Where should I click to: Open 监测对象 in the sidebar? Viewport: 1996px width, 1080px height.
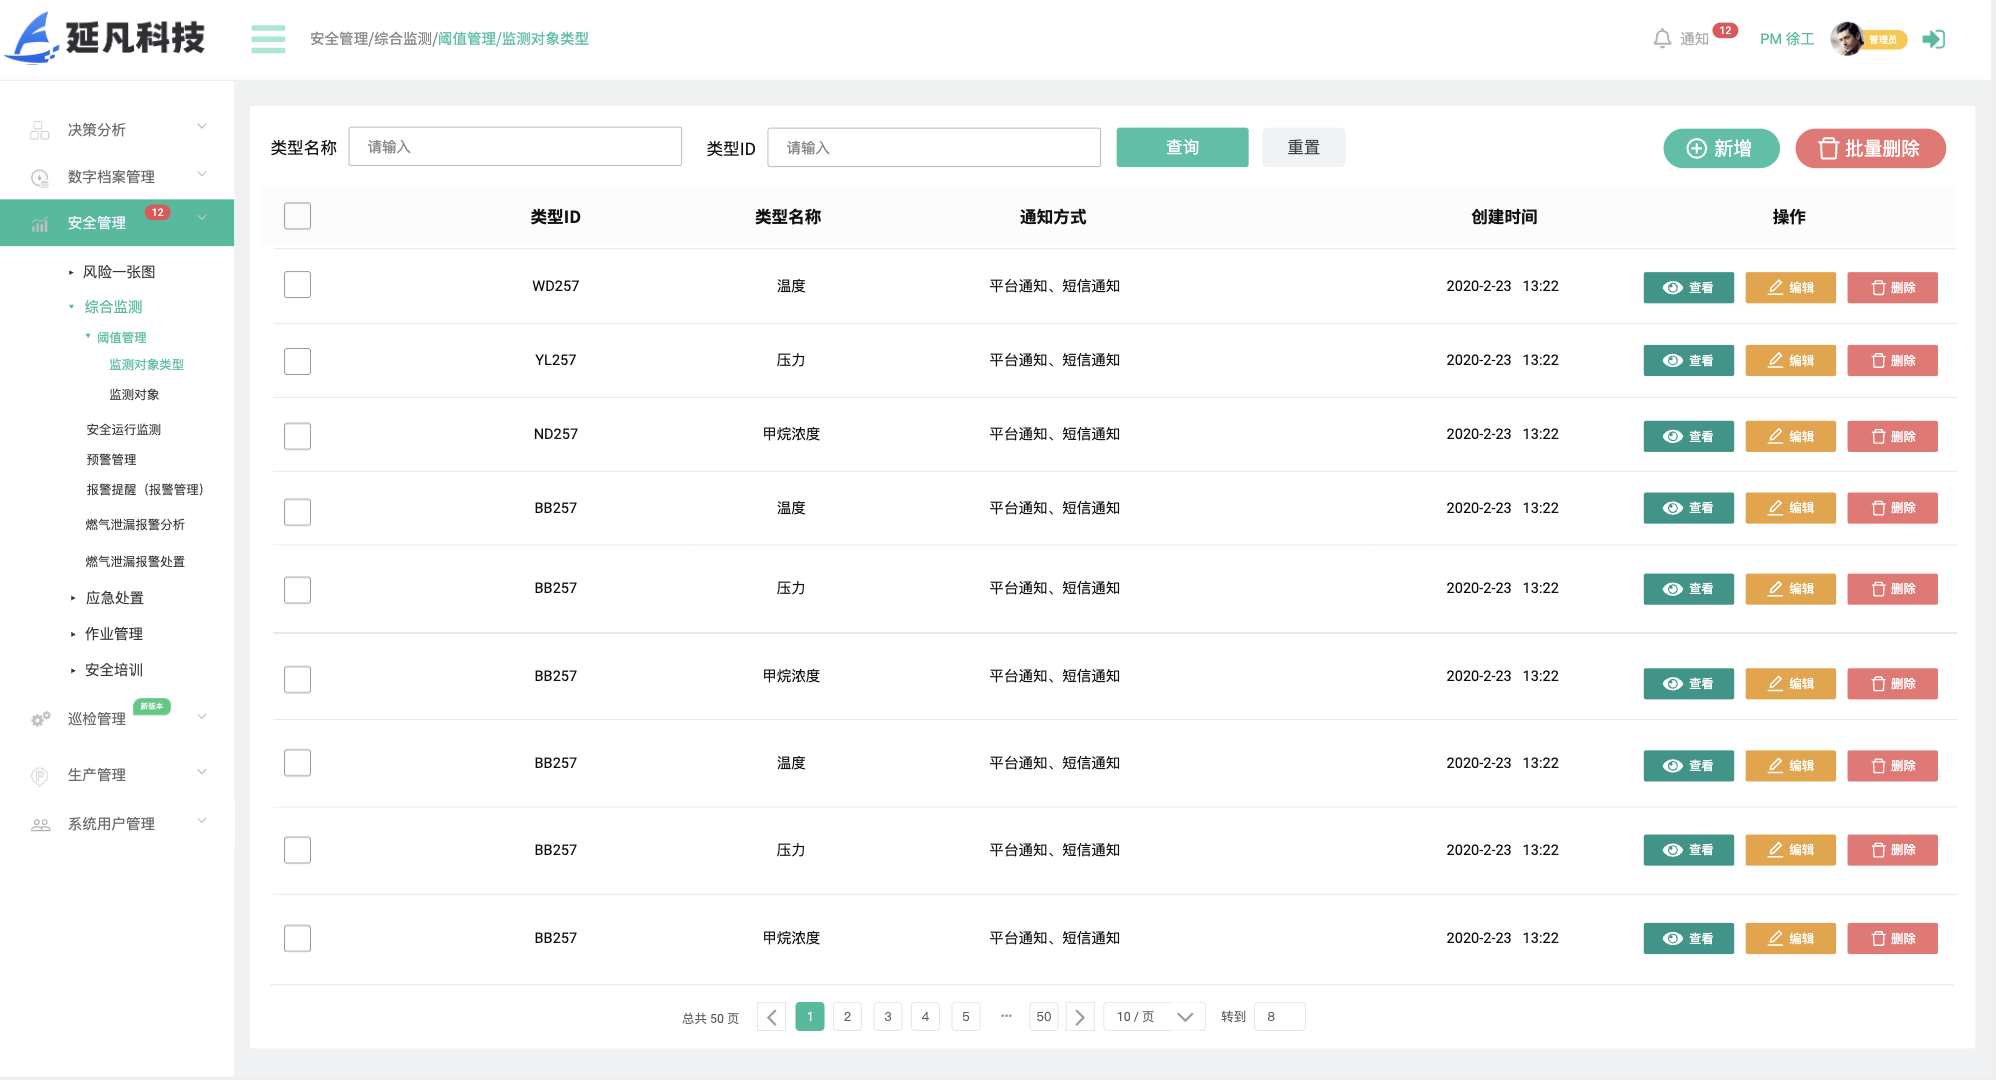pos(134,395)
